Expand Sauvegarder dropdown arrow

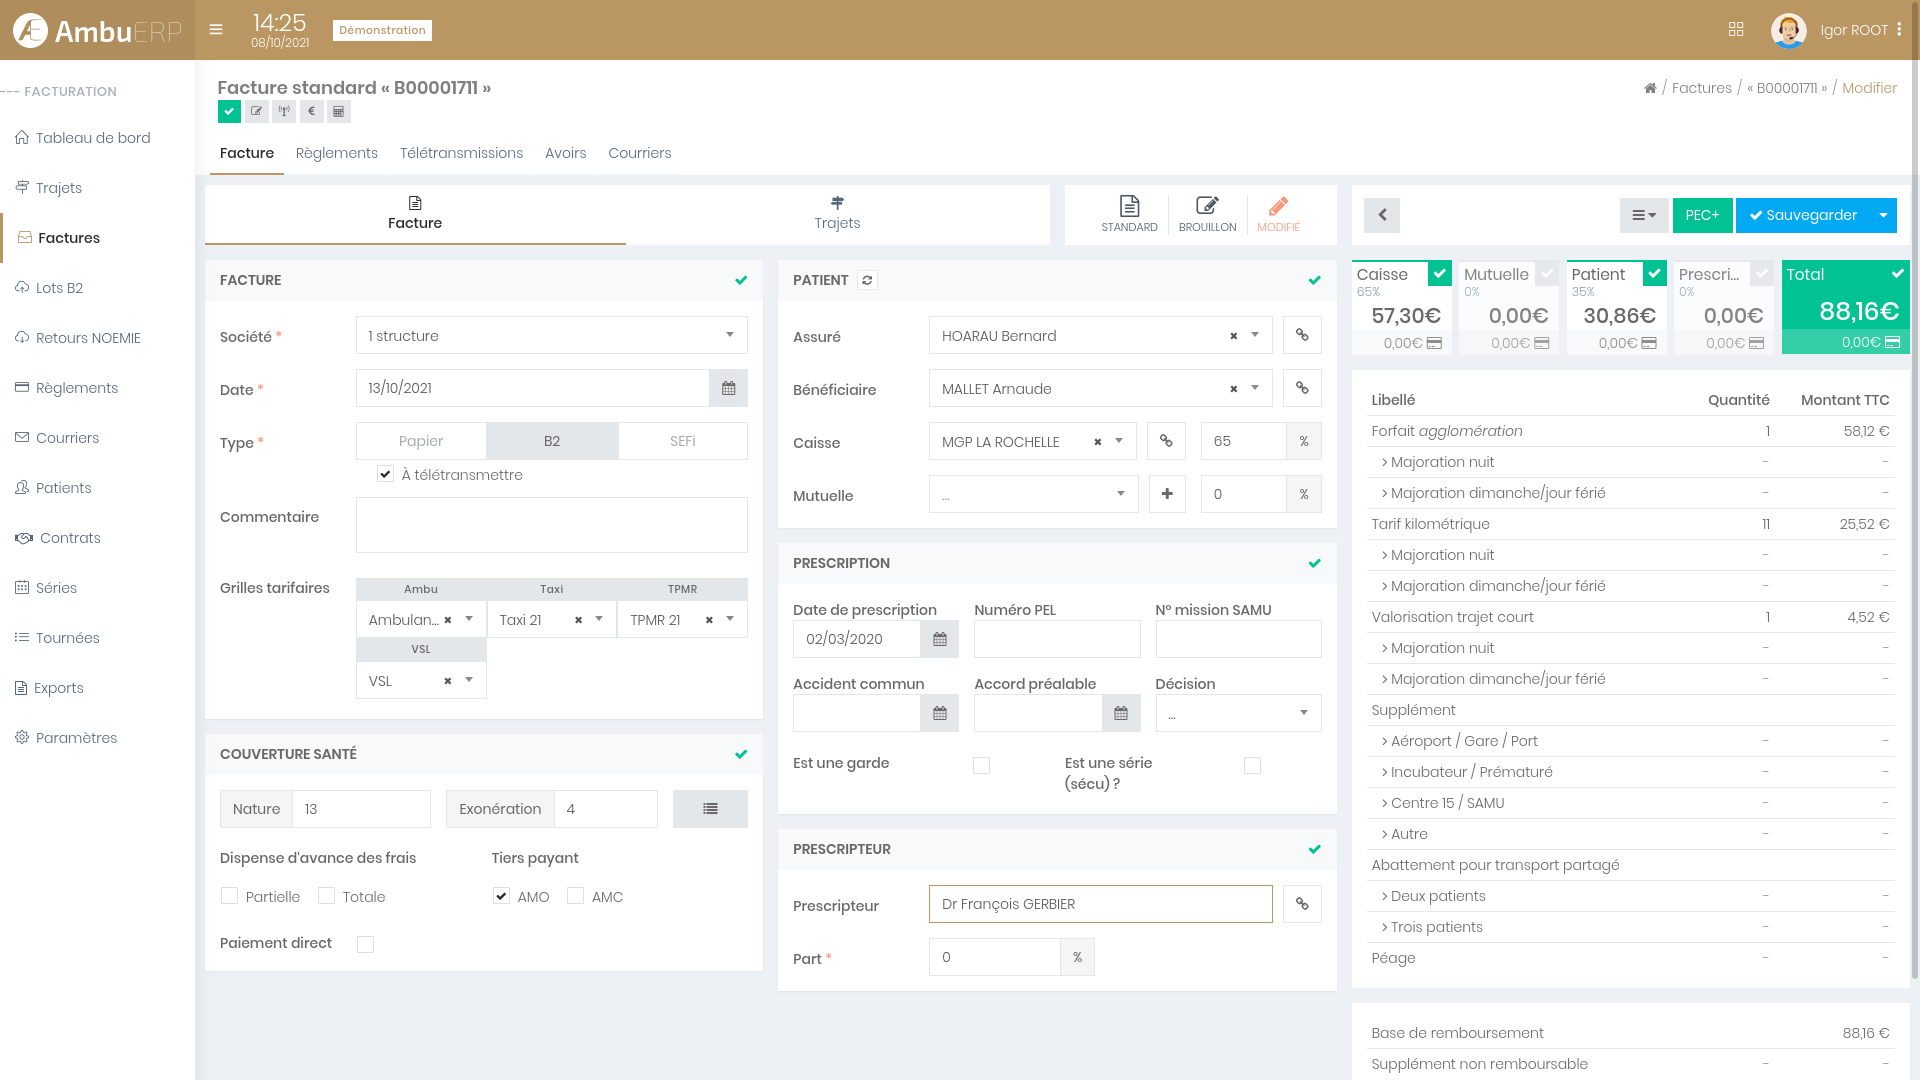[1883, 215]
